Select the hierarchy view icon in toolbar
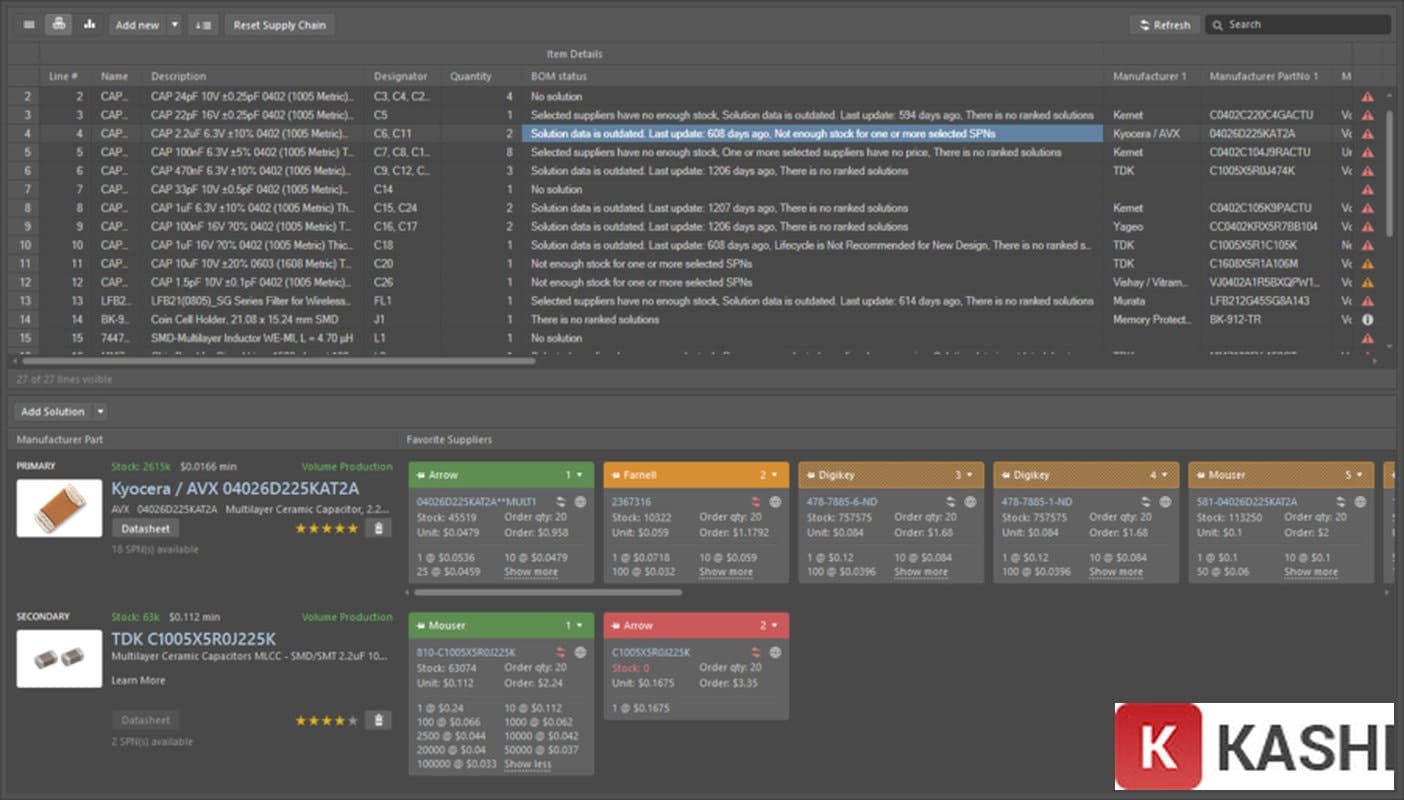 pos(59,25)
